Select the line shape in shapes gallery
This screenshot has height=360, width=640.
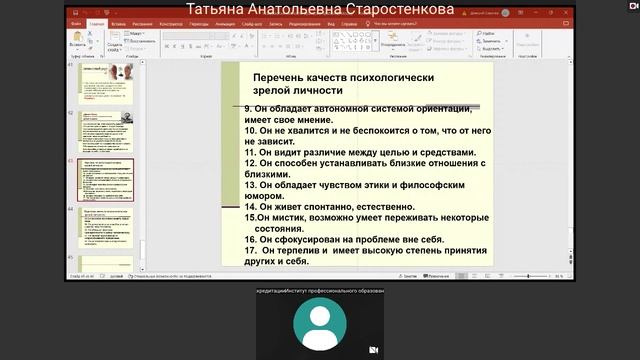tap(342, 35)
